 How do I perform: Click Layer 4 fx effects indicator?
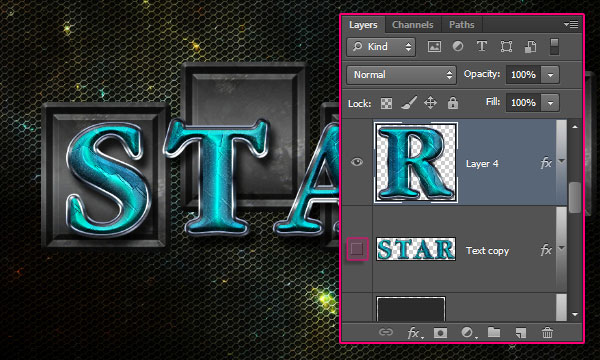click(x=546, y=163)
